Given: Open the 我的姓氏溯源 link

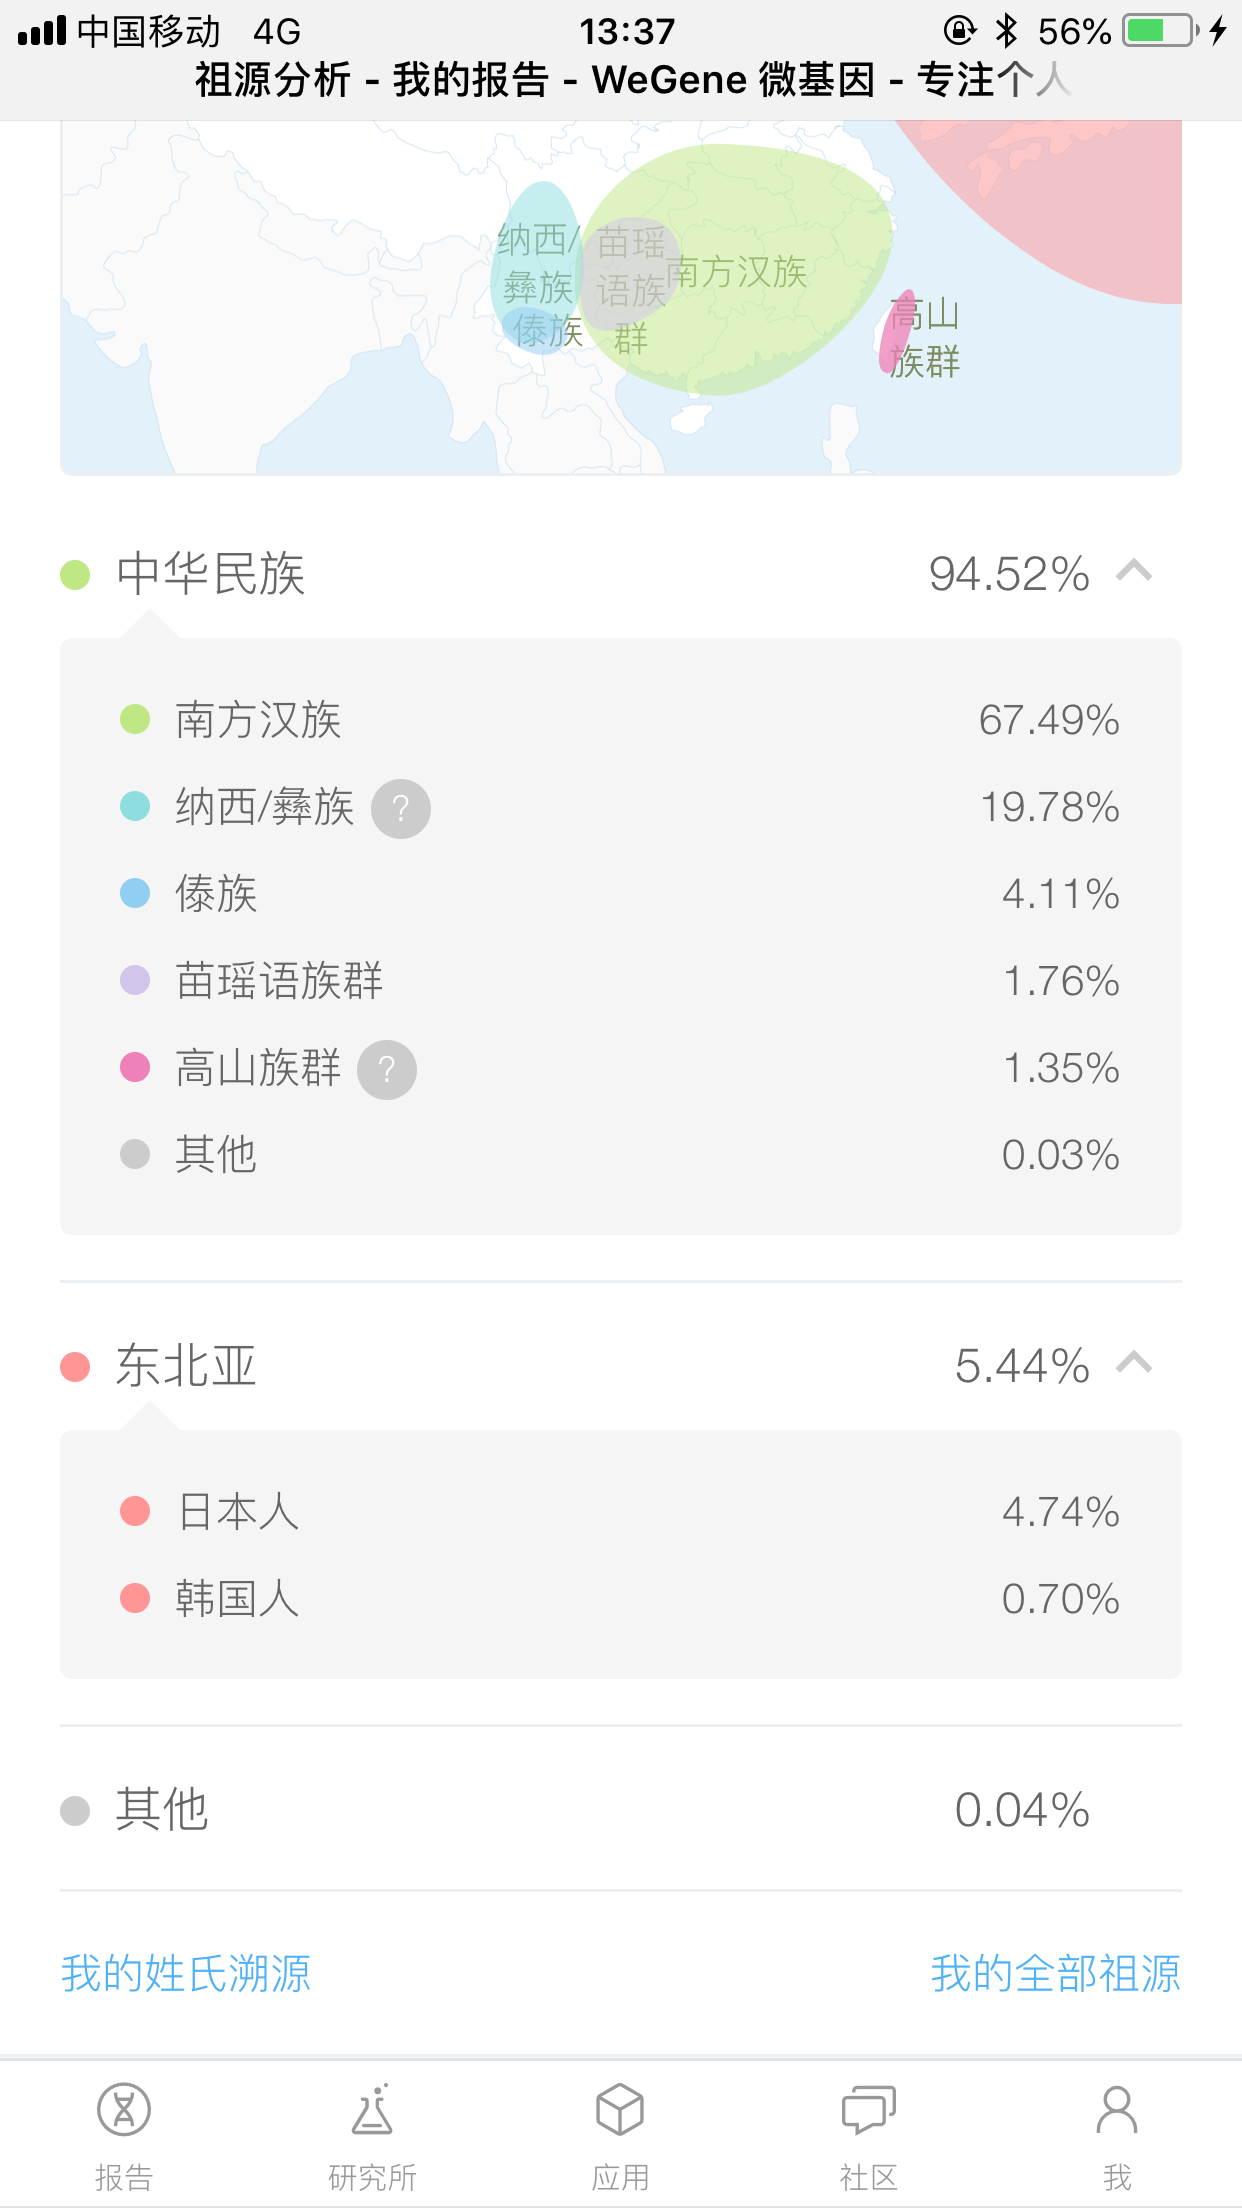Looking at the screenshot, I should click(x=186, y=1973).
